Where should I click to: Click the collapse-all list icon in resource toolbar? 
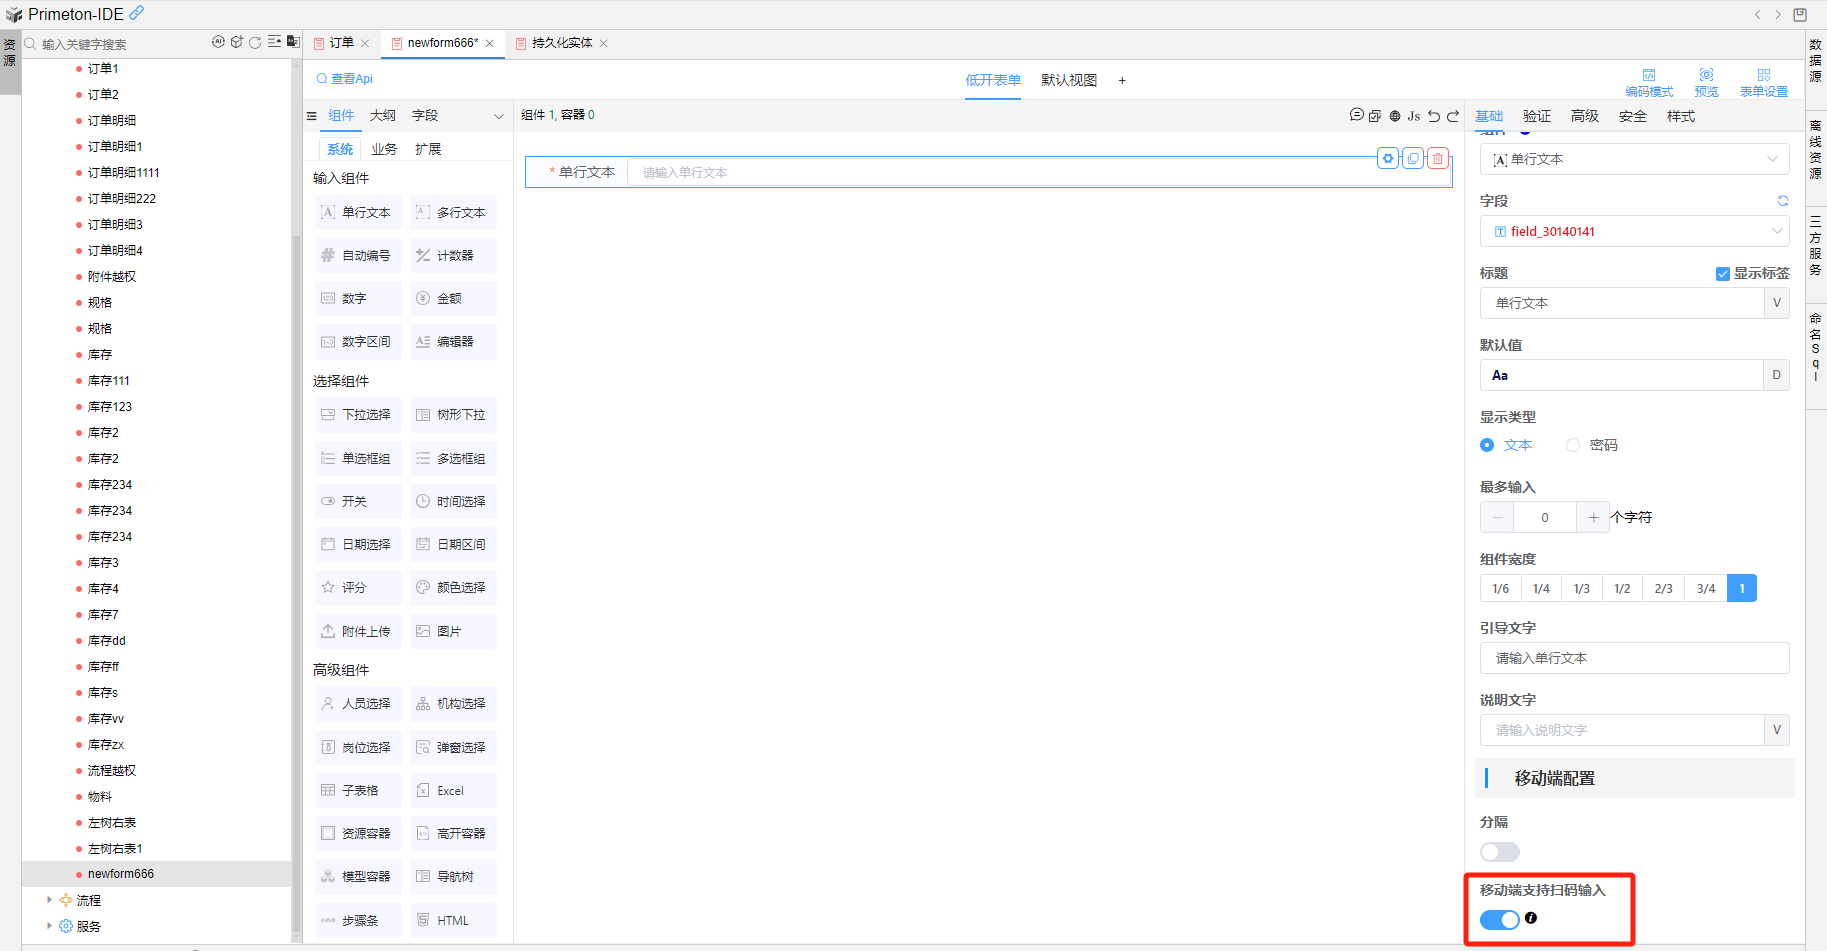[x=274, y=42]
